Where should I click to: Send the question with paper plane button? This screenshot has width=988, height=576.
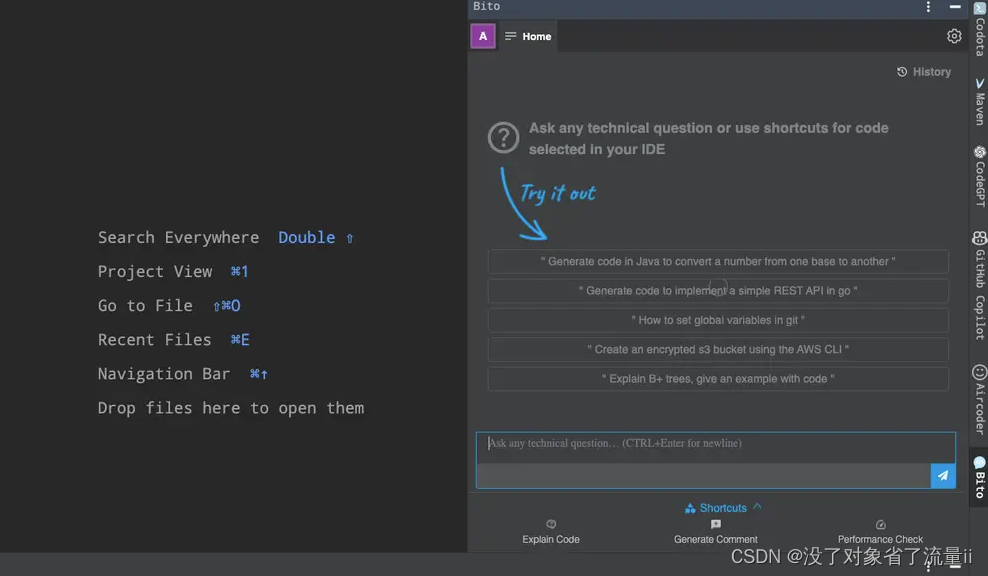click(x=943, y=476)
